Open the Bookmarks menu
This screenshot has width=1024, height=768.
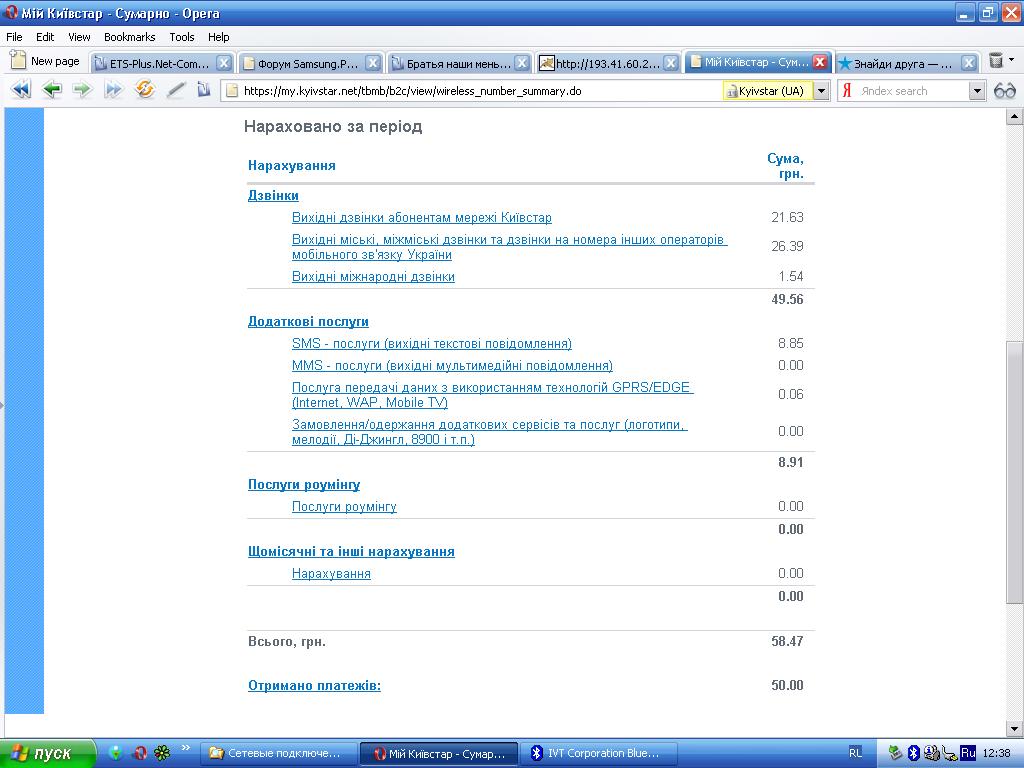tap(130, 37)
